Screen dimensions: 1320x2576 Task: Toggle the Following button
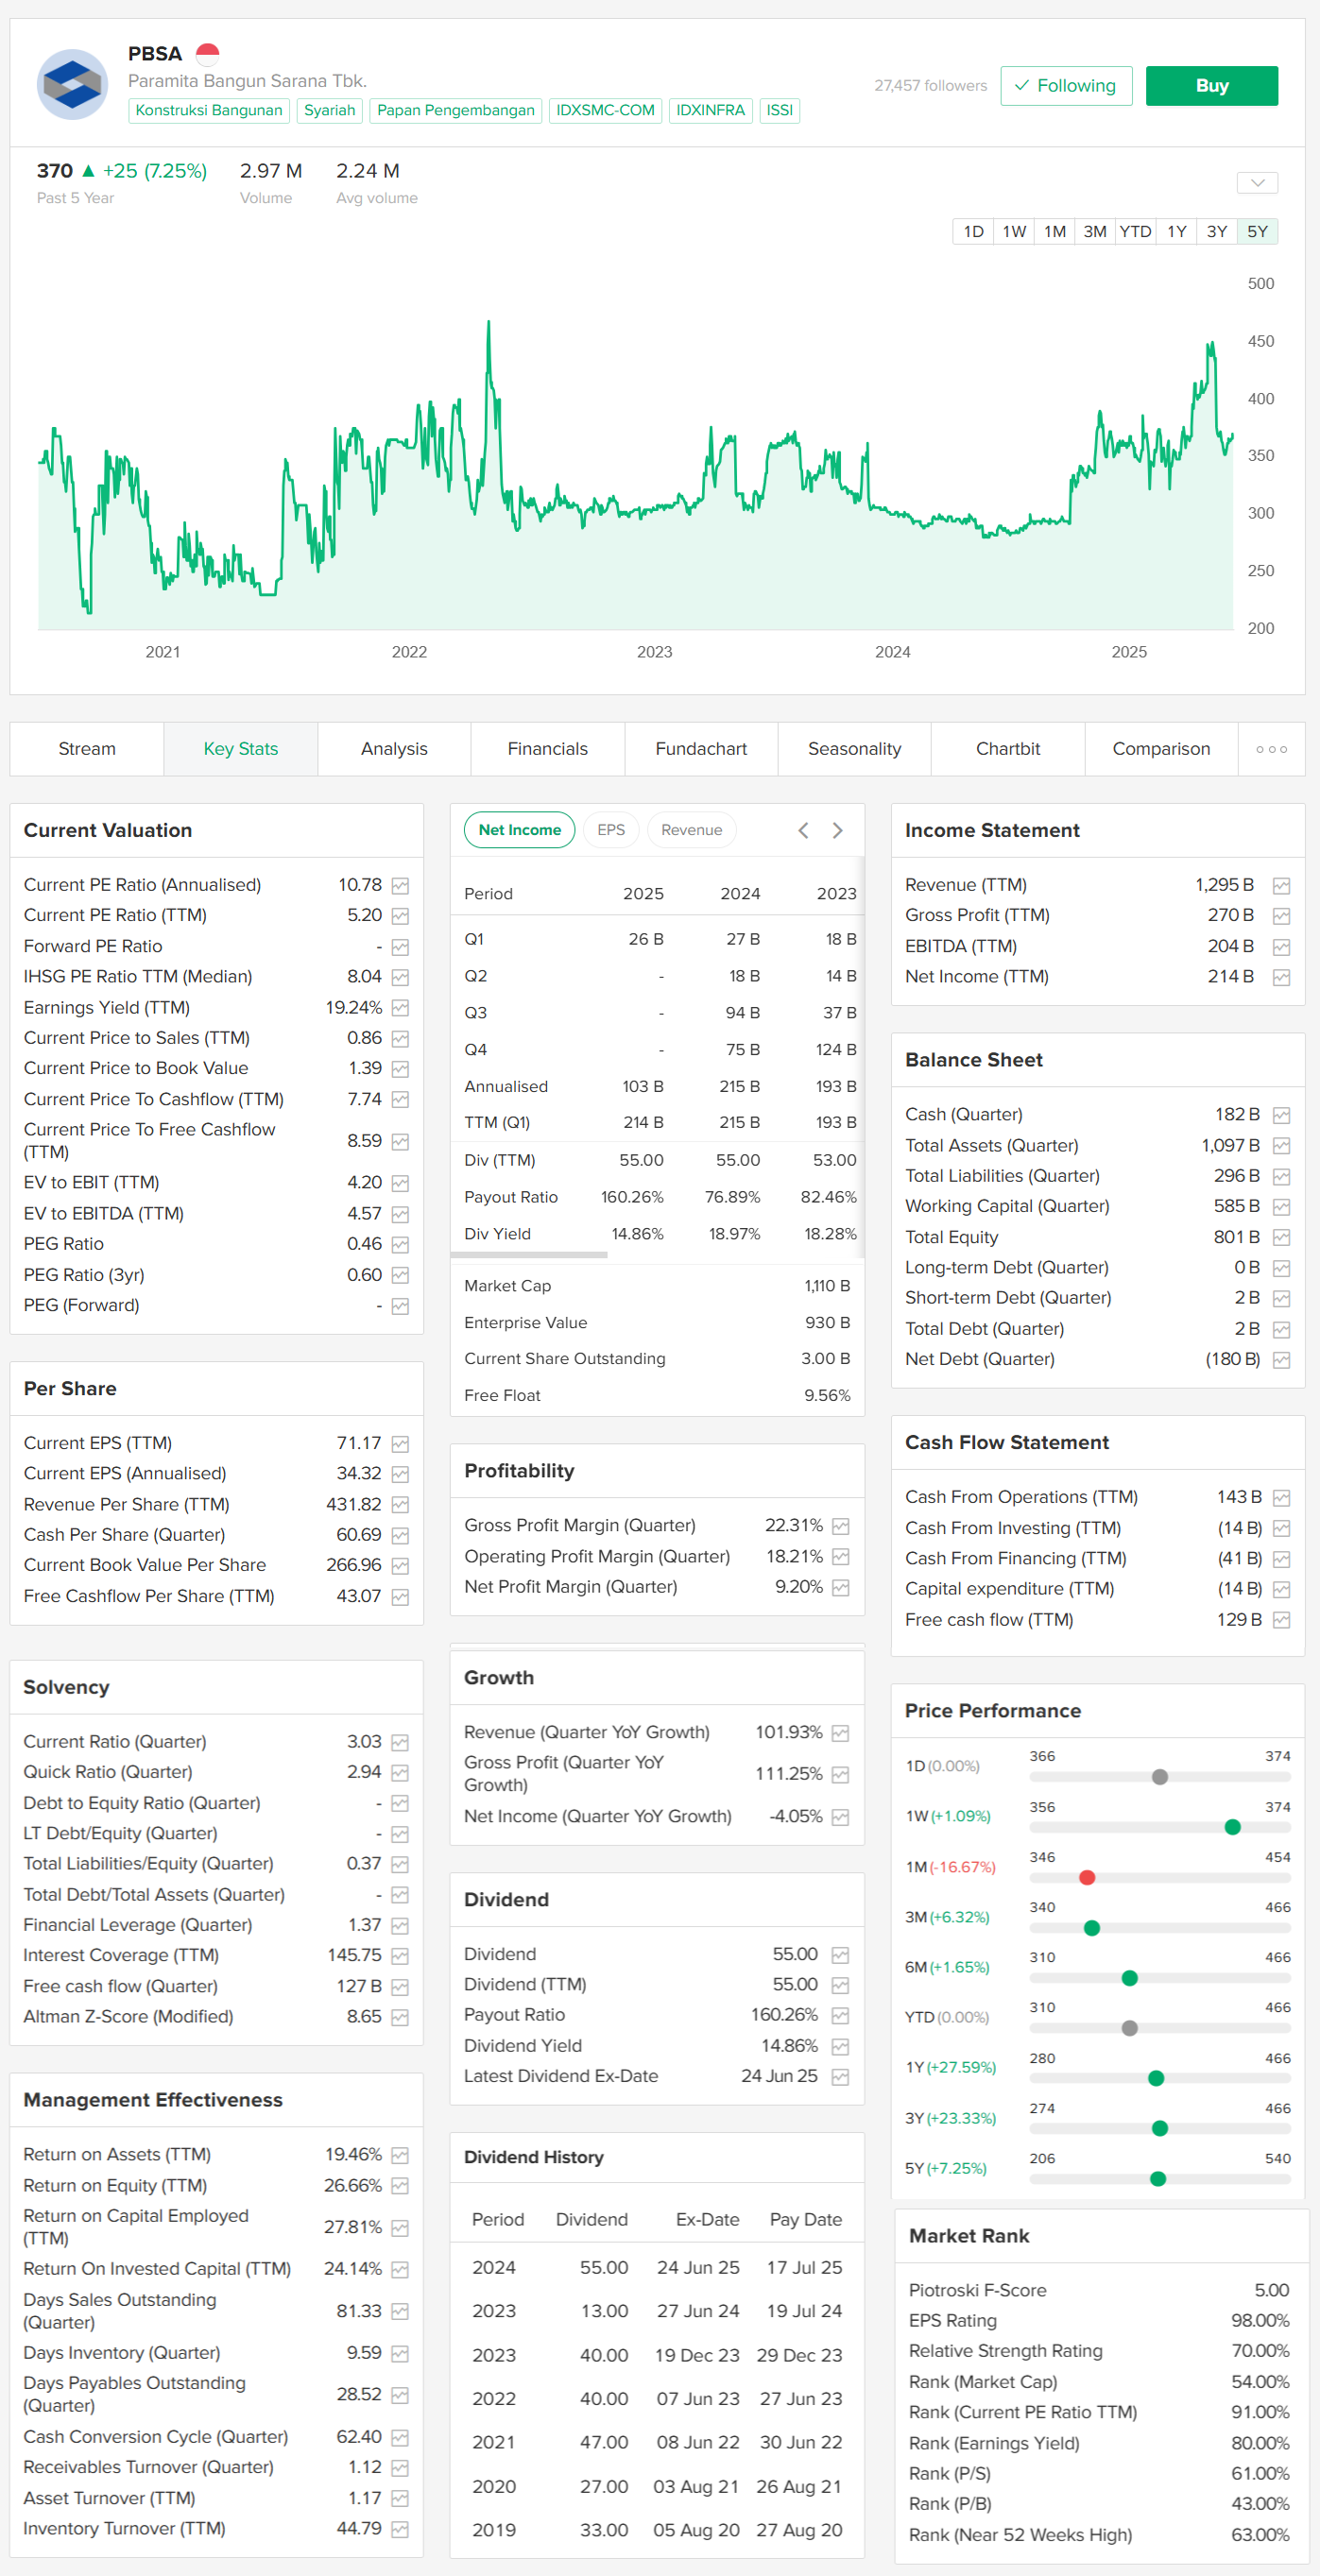[x=1066, y=86]
